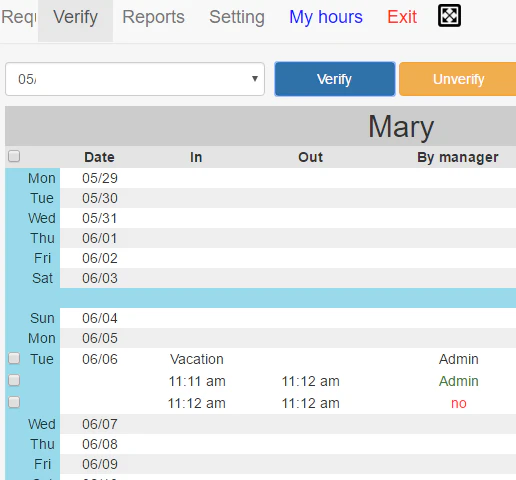Click the Wed label for 05/31

pos(42,218)
